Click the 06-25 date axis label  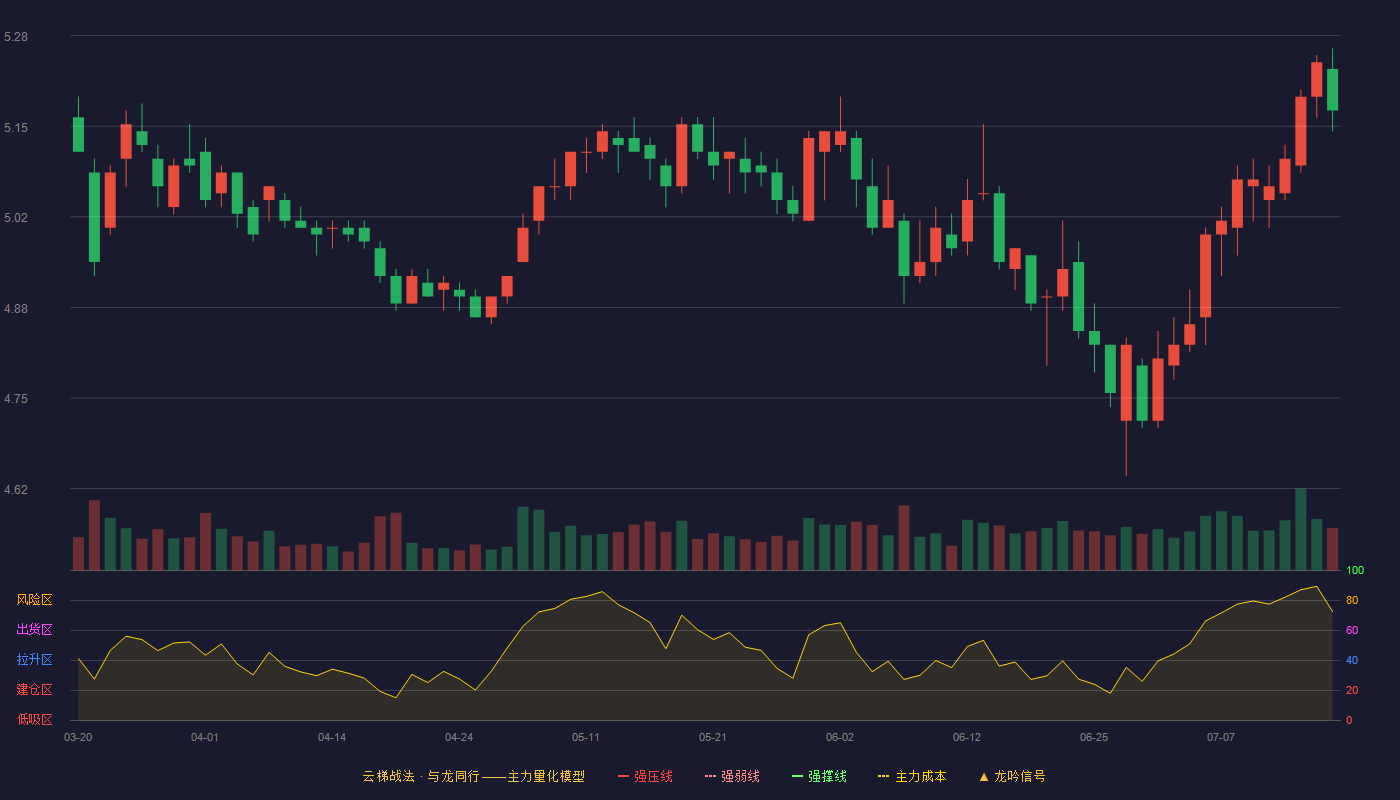coord(1094,737)
